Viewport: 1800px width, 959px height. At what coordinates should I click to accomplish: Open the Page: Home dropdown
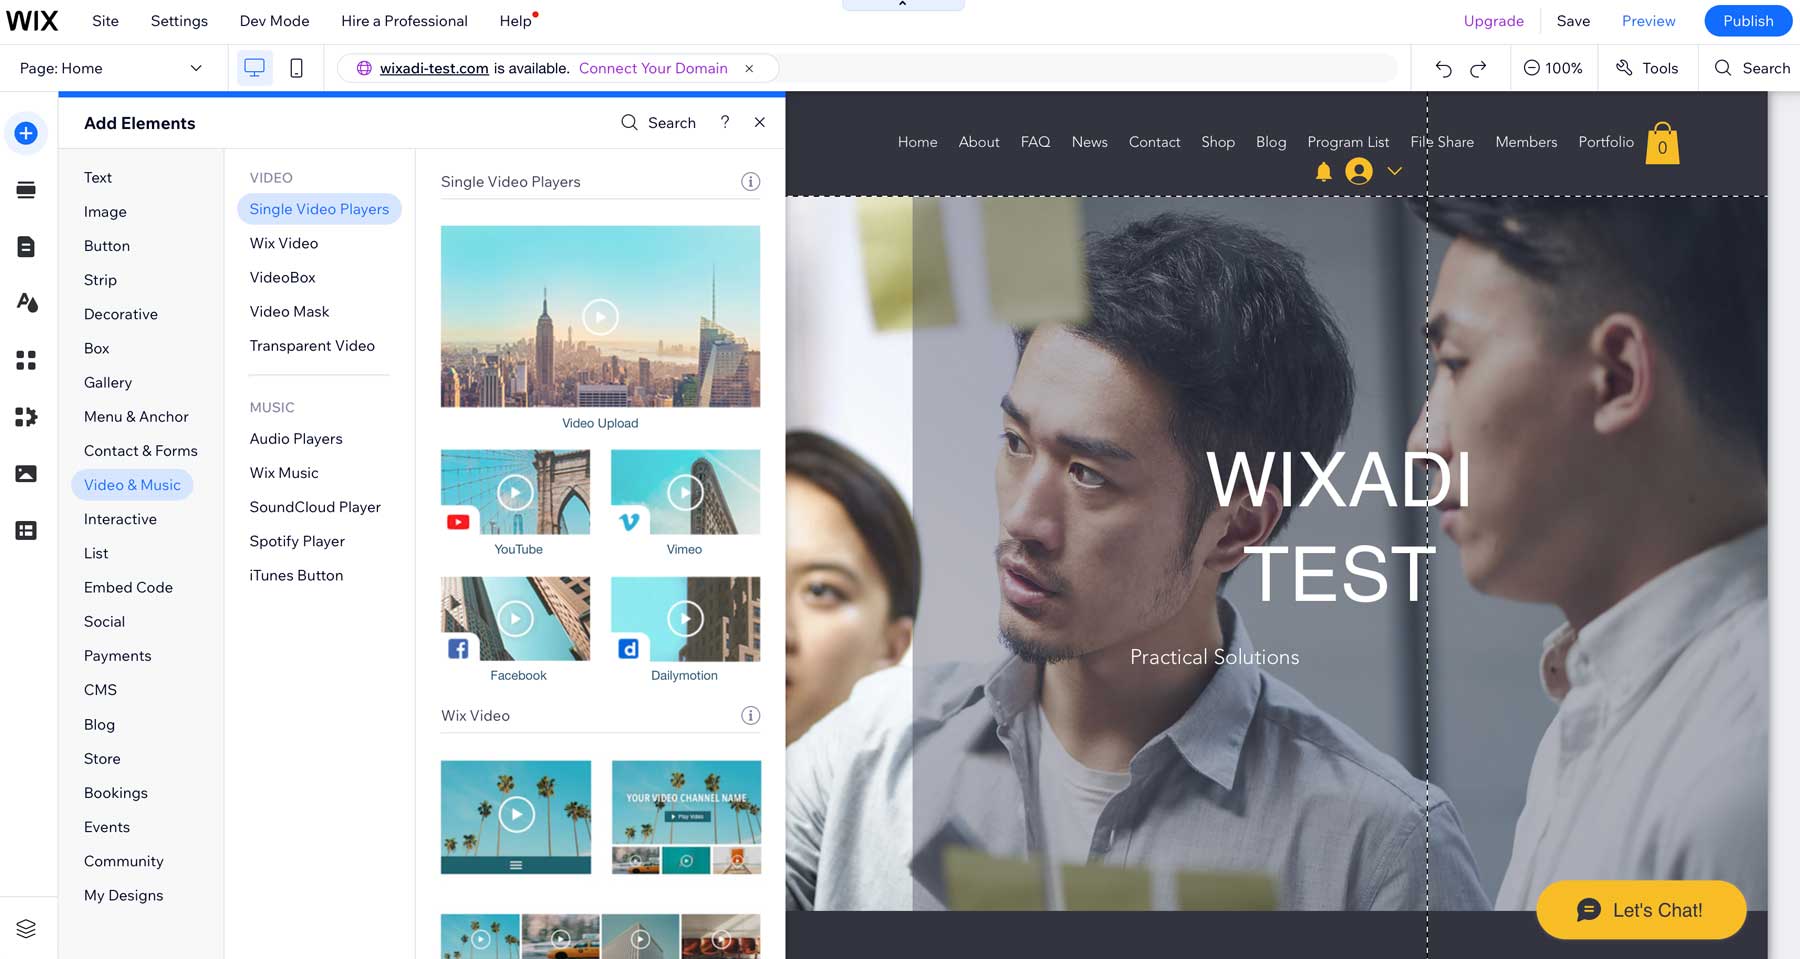click(x=110, y=67)
